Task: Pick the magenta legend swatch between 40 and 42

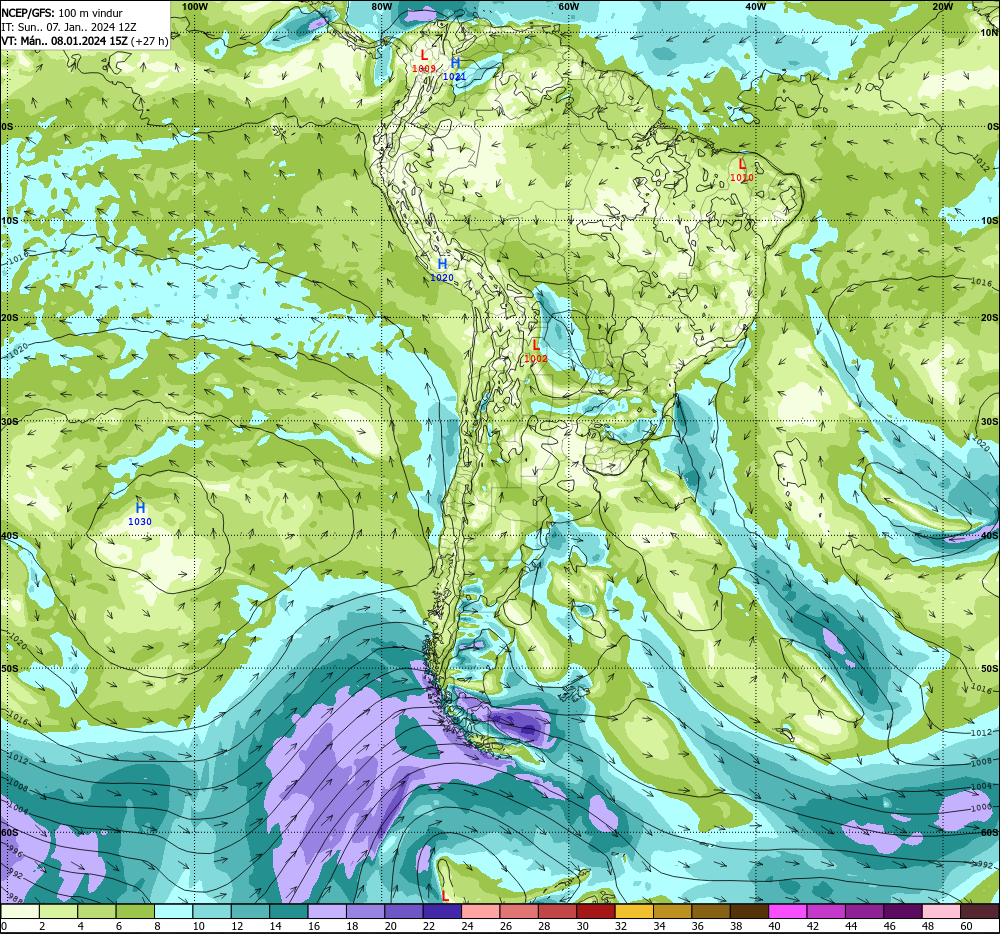Action: click(788, 911)
